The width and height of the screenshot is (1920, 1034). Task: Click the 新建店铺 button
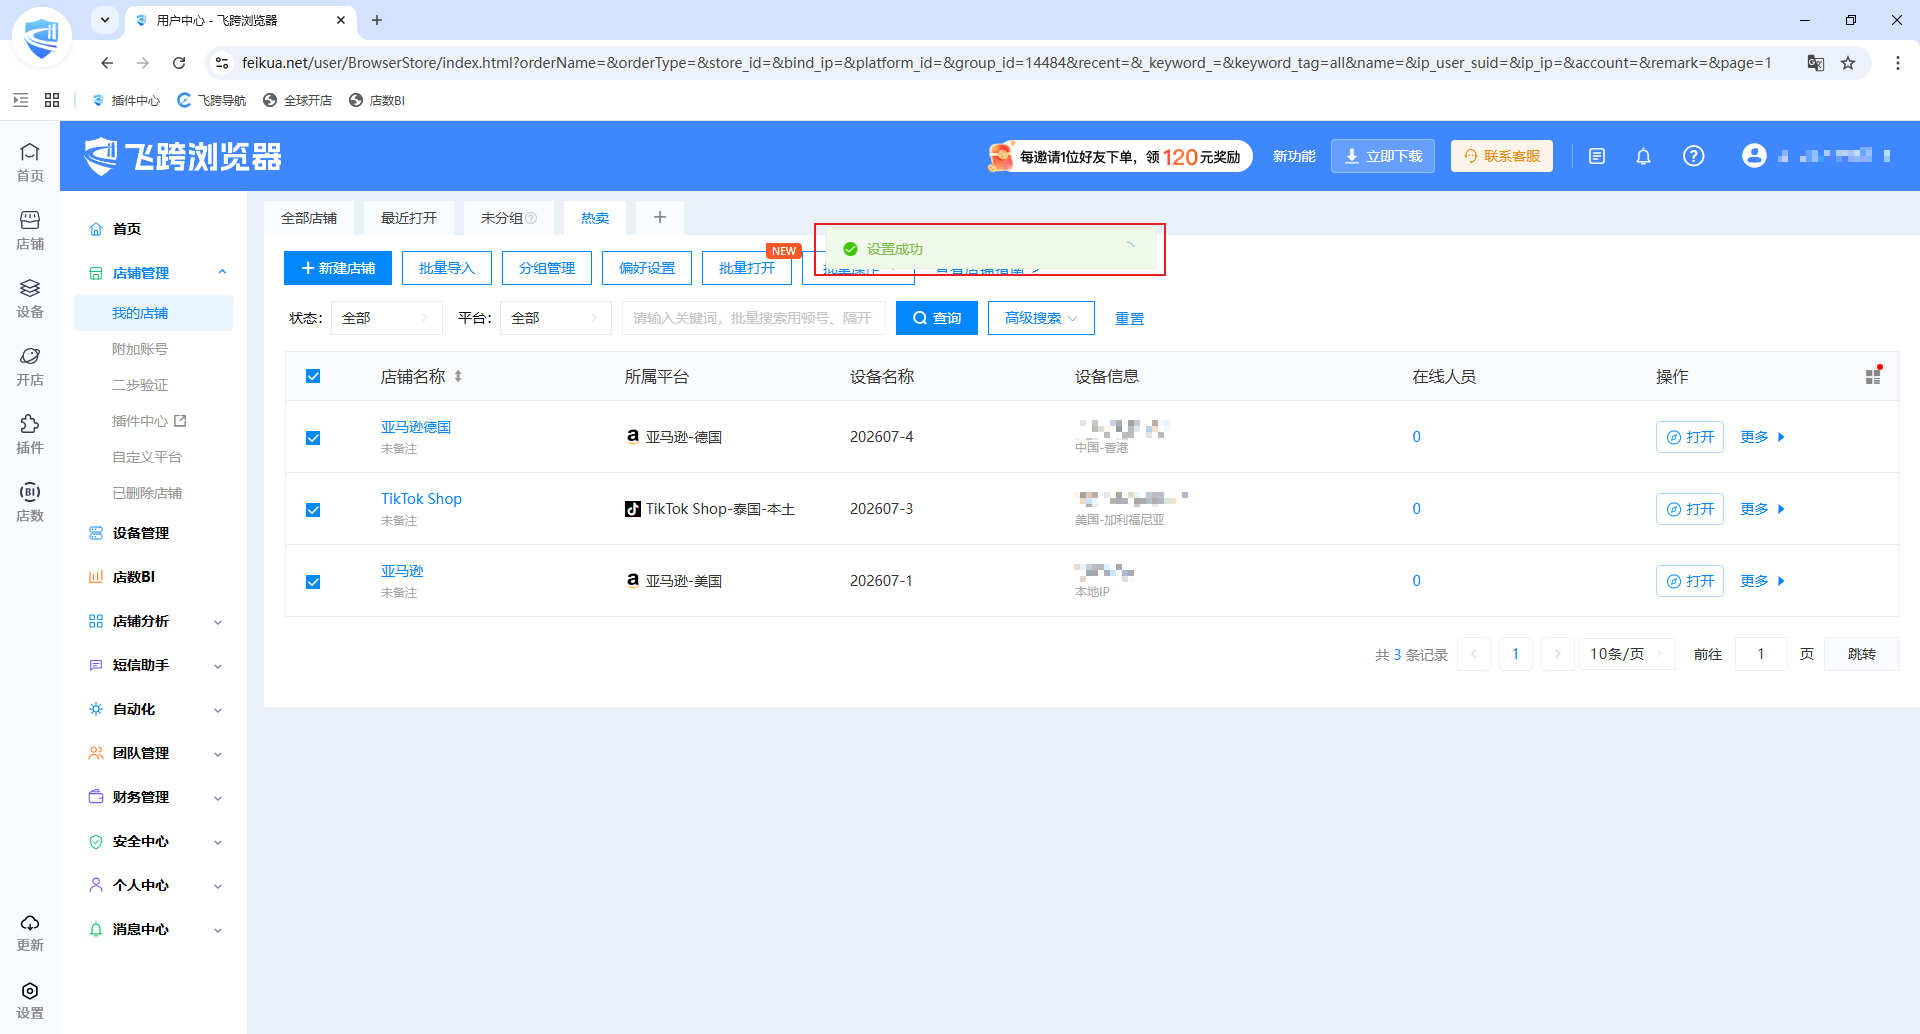[x=338, y=268]
